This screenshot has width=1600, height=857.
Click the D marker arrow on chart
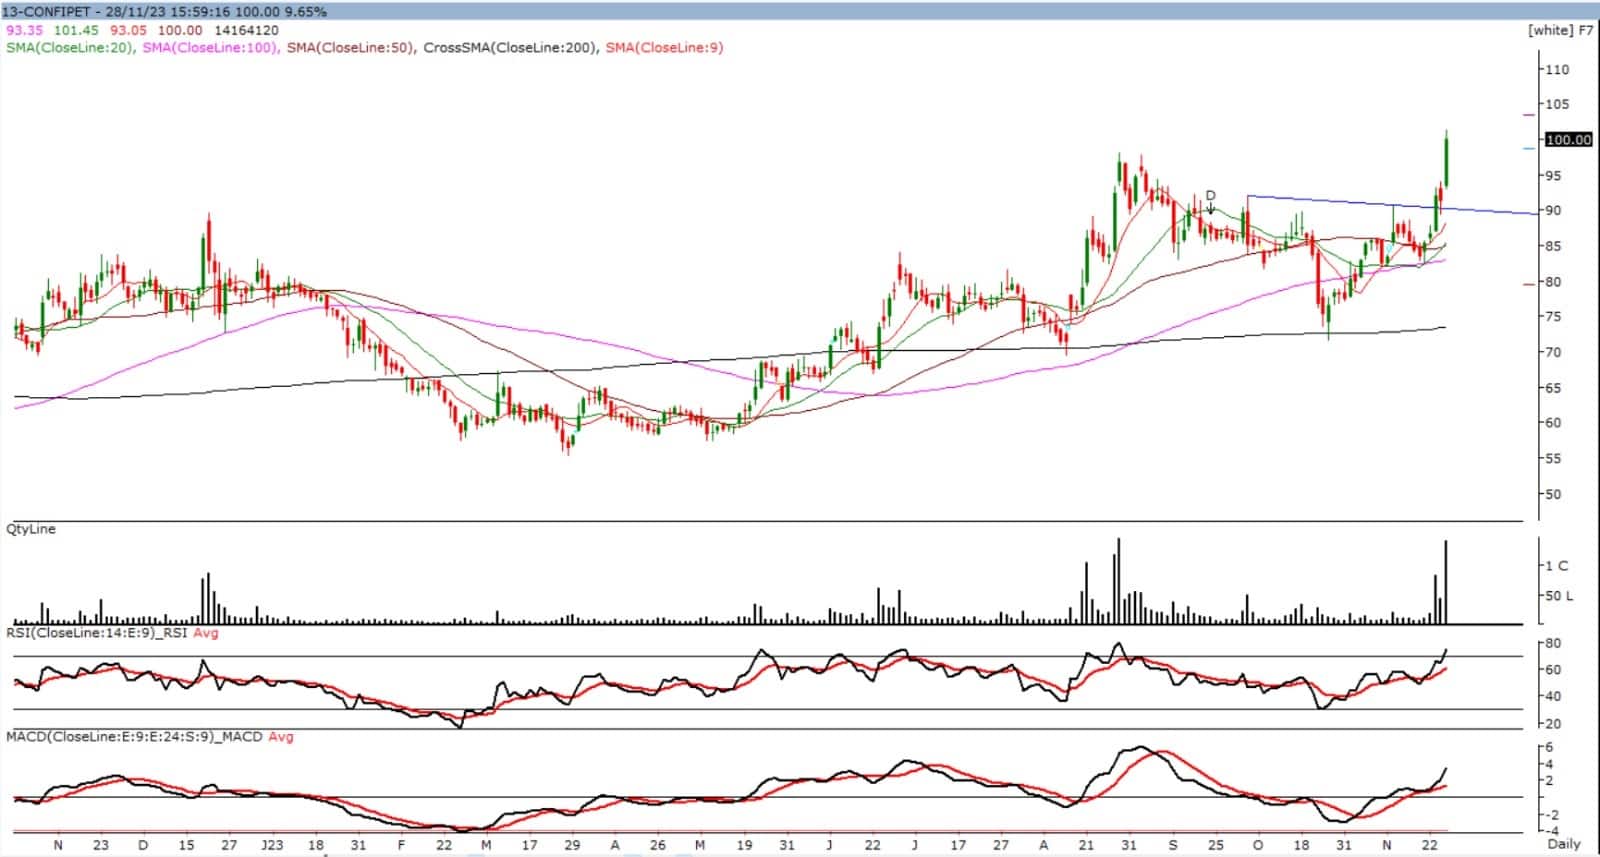1211,202
